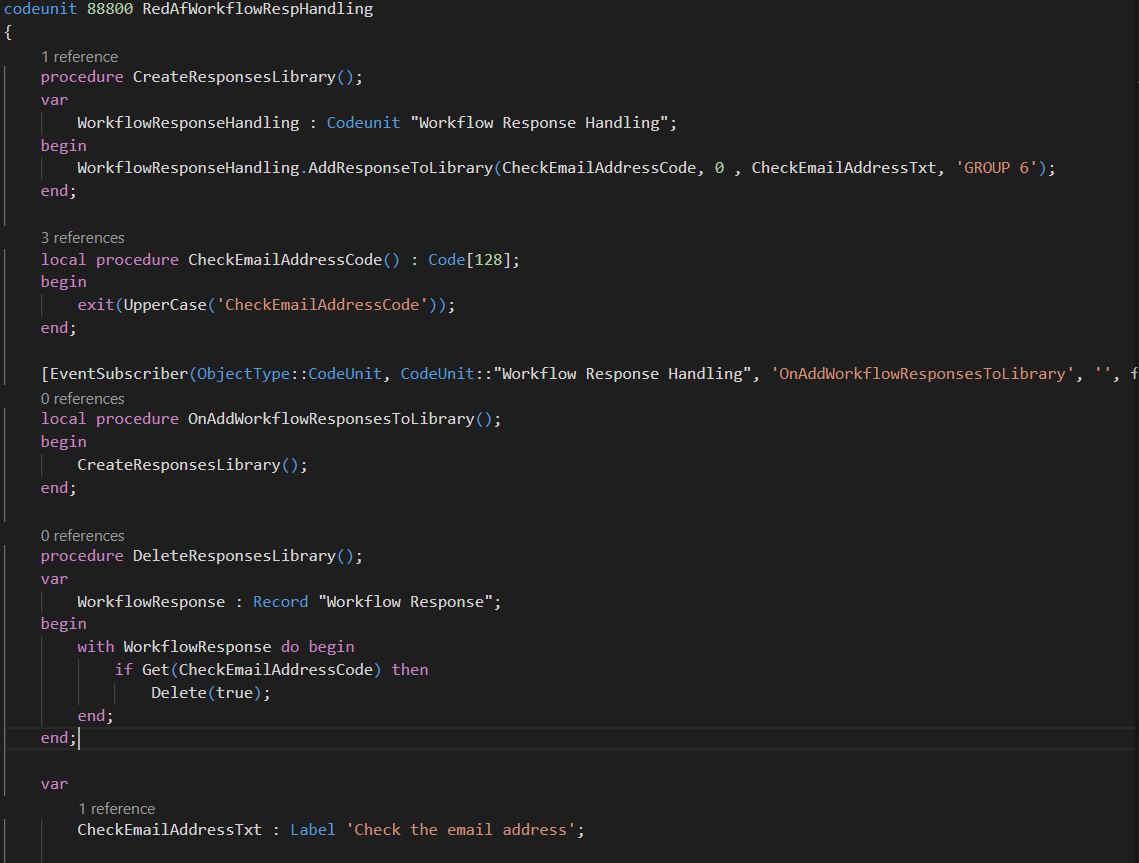Click '0 references' above DeleteResponsesLibrary procedure
This screenshot has width=1139, height=863.
point(82,535)
